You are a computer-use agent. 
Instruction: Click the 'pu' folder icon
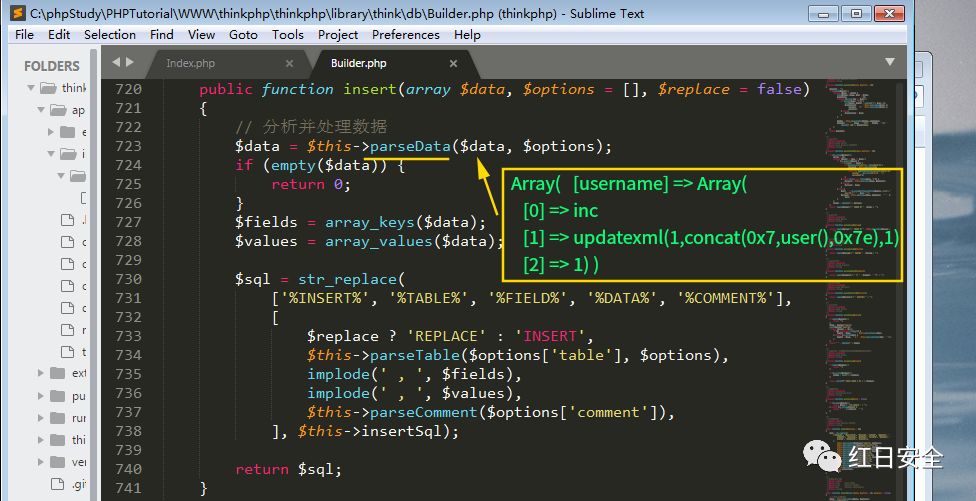(x=58, y=396)
